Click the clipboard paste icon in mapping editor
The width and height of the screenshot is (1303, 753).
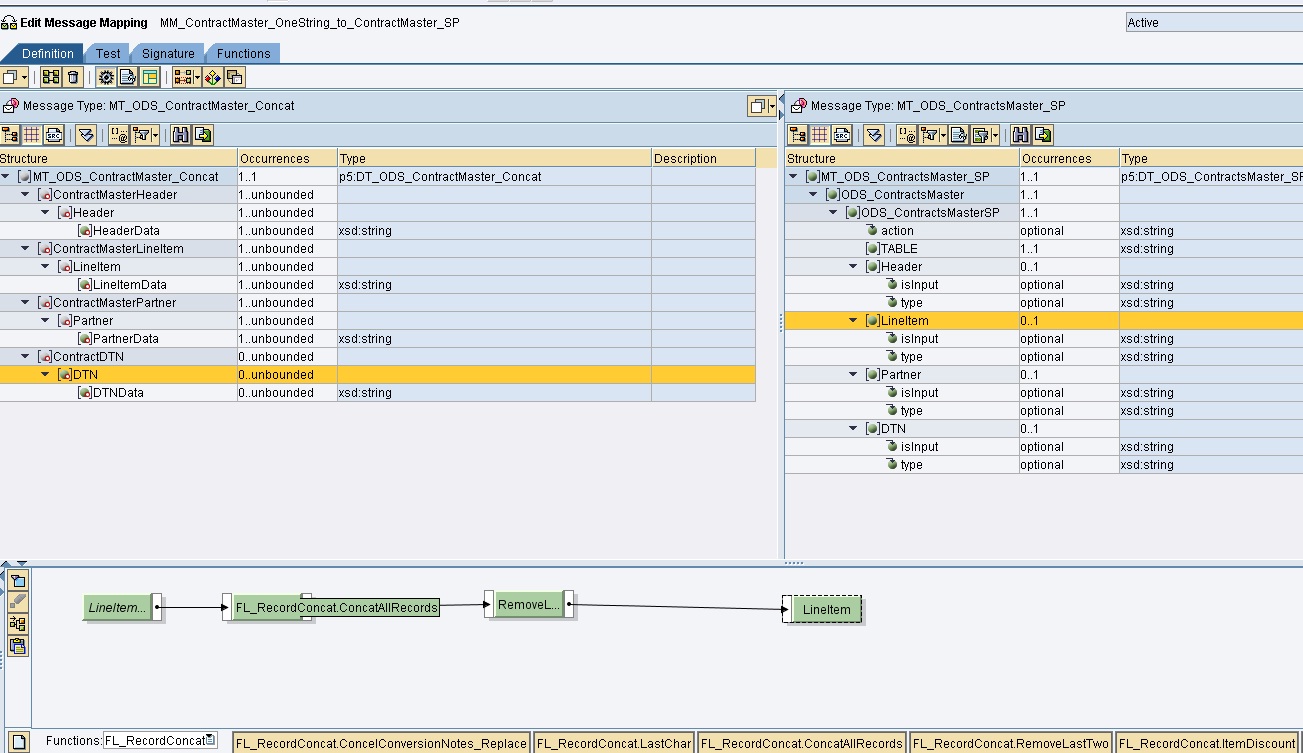tap(18, 646)
